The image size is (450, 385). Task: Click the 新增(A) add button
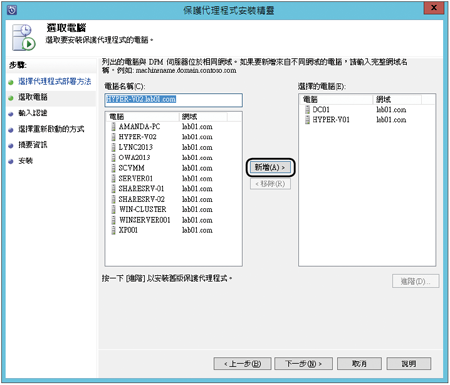tap(270, 167)
